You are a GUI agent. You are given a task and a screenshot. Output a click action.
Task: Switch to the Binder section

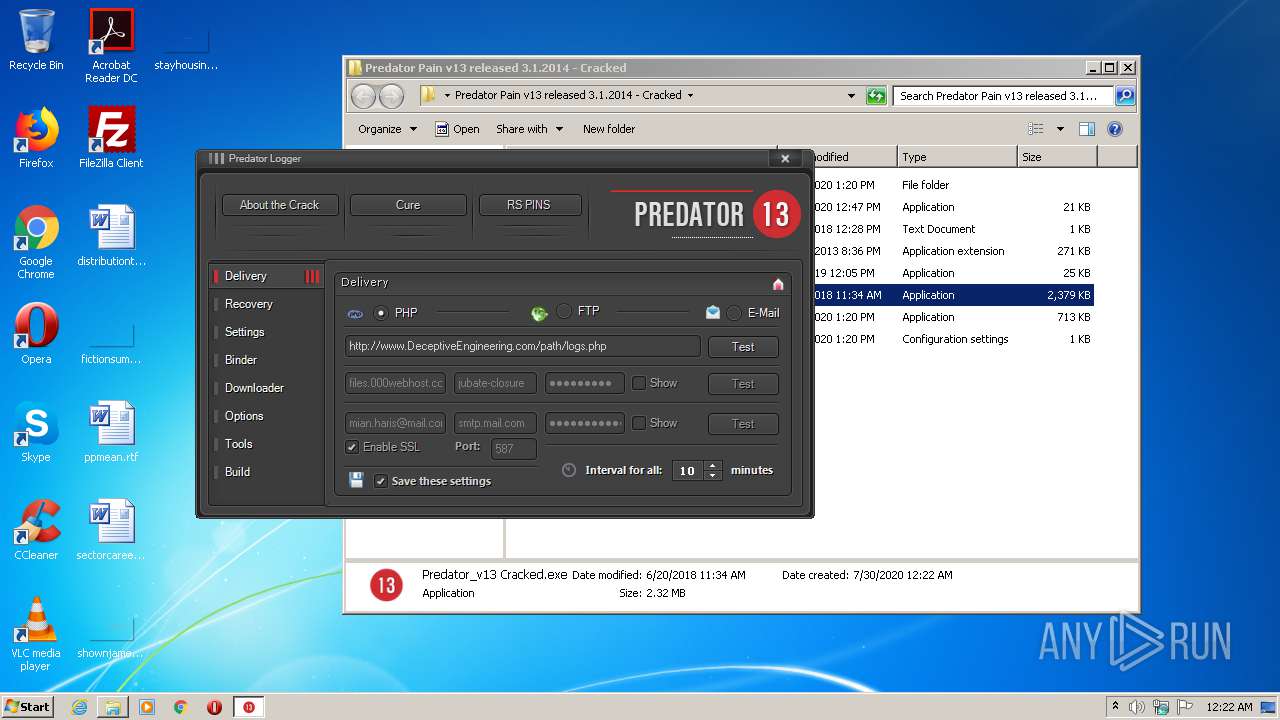click(x=241, y=360)
